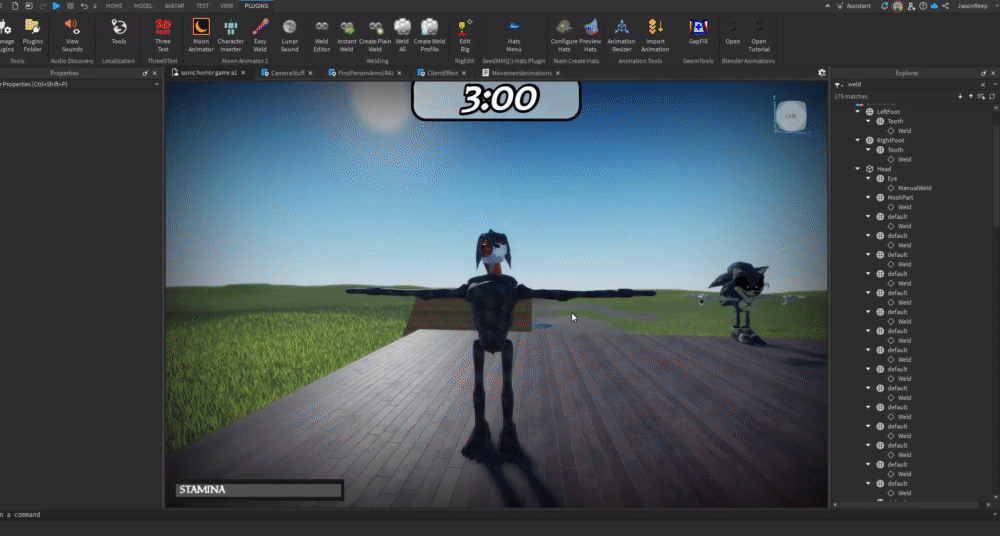Open the notifications bell
Viewport: 1000px width, 536px height.
tap(884, 6)
